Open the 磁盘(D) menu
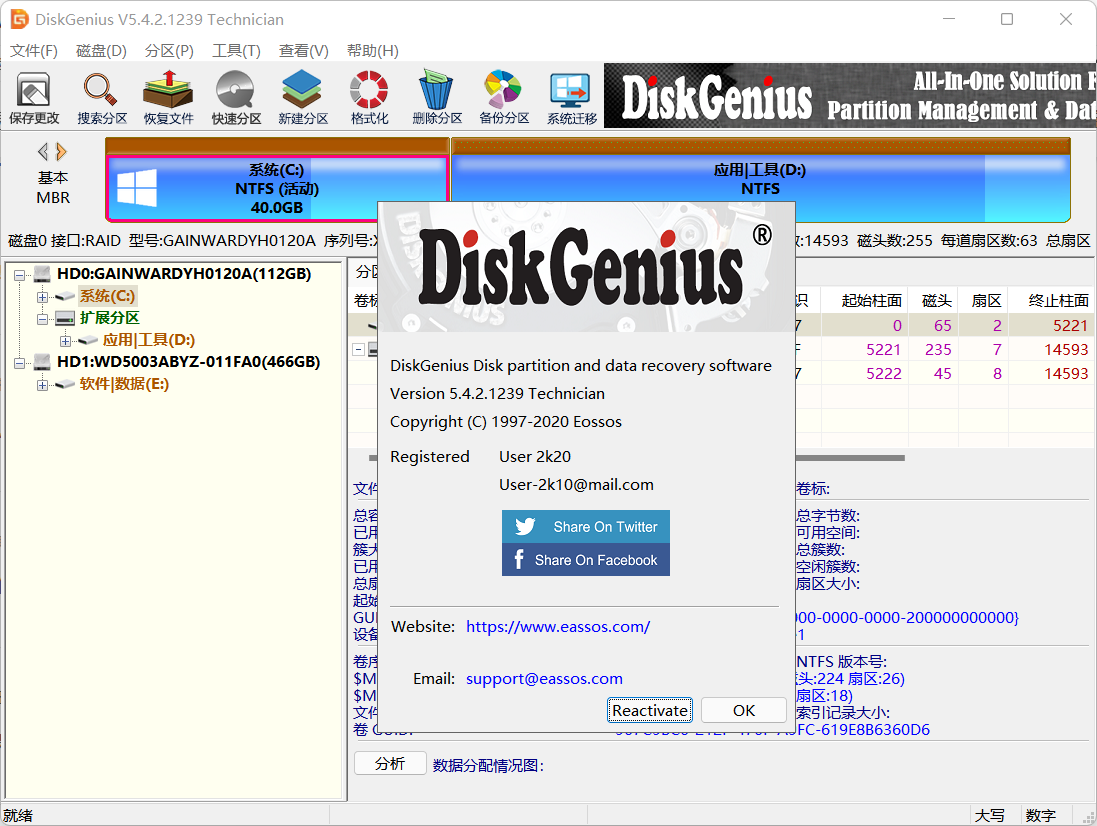The image size is (1097, 826). [x=101, y=50]
